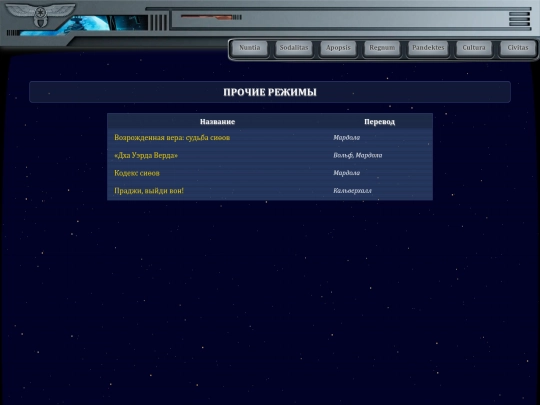Viewport: 540px width, 405px height.
Task: Open the «Дха Уэрда Верда» link
Action: pos(146,155)
